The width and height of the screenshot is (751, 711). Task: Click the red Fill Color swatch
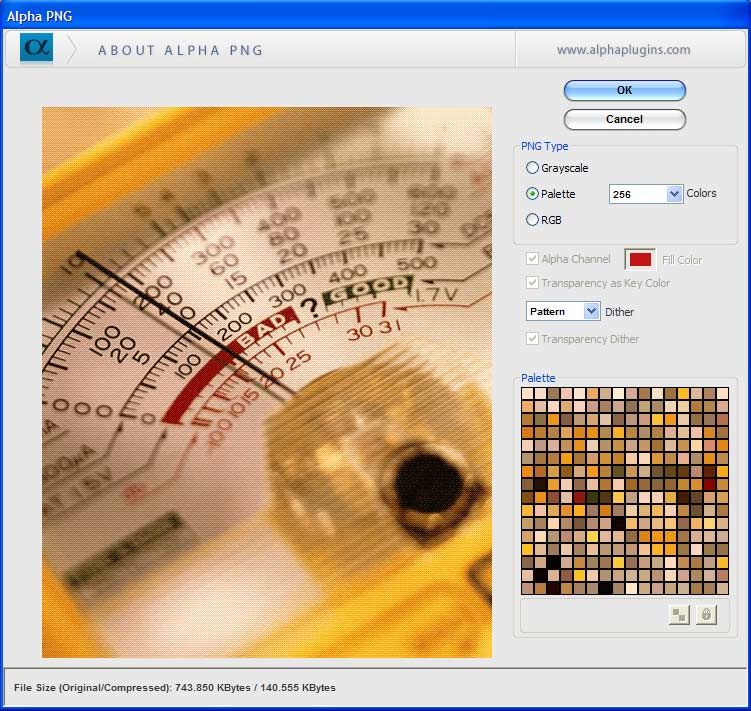point(640,260)
